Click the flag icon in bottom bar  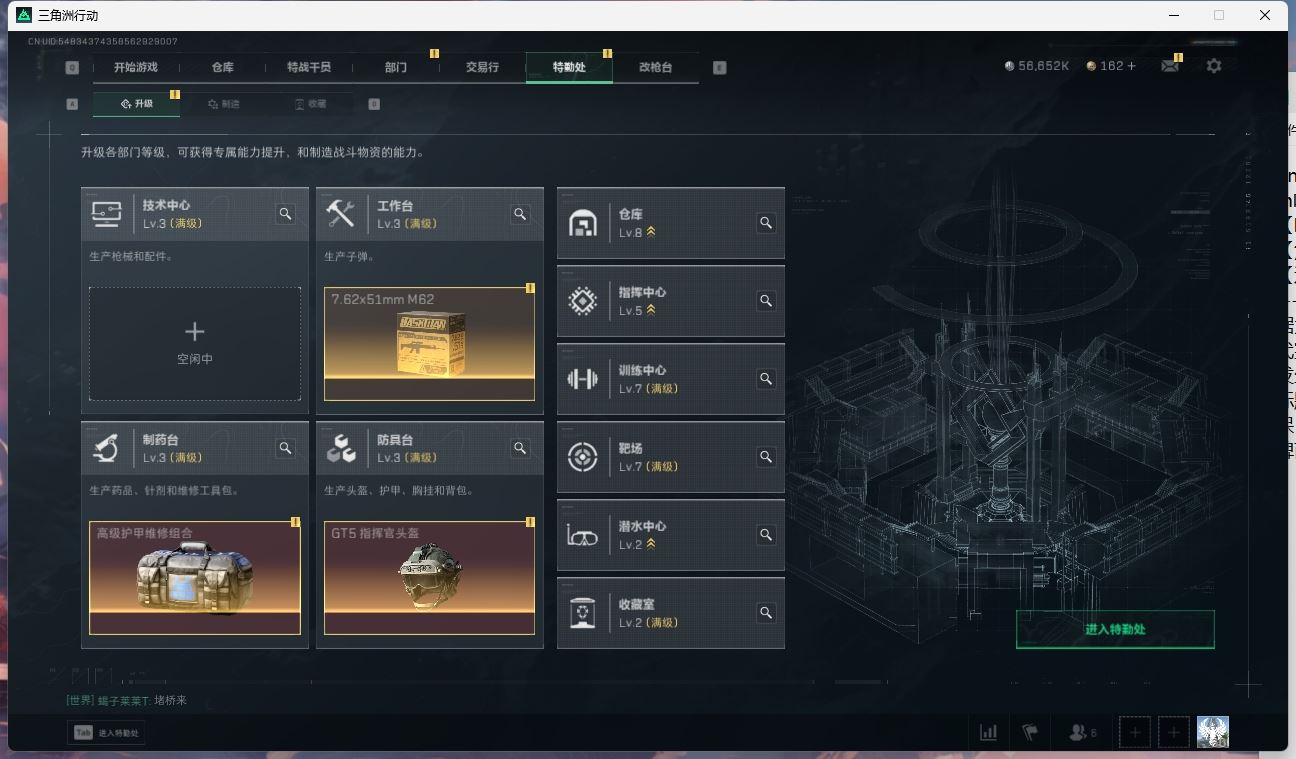click(1030, 732)
